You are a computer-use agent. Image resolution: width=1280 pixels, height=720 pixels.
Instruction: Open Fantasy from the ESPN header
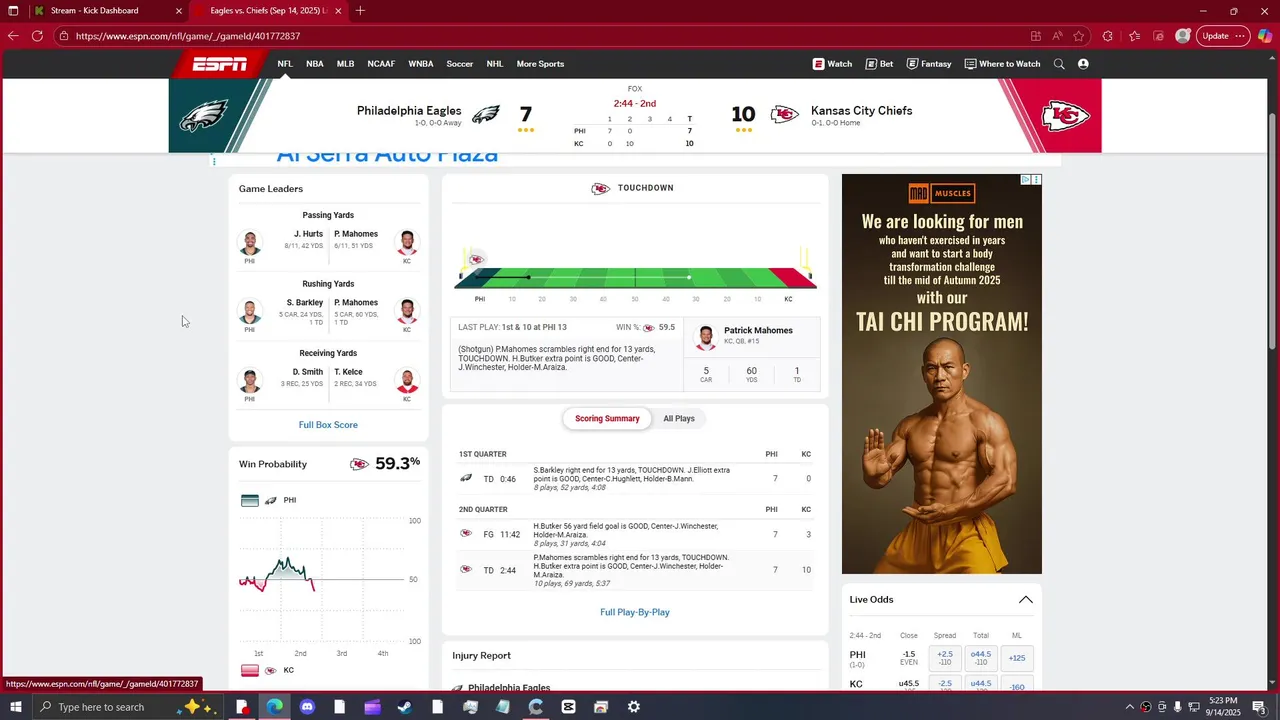(929, 64)
